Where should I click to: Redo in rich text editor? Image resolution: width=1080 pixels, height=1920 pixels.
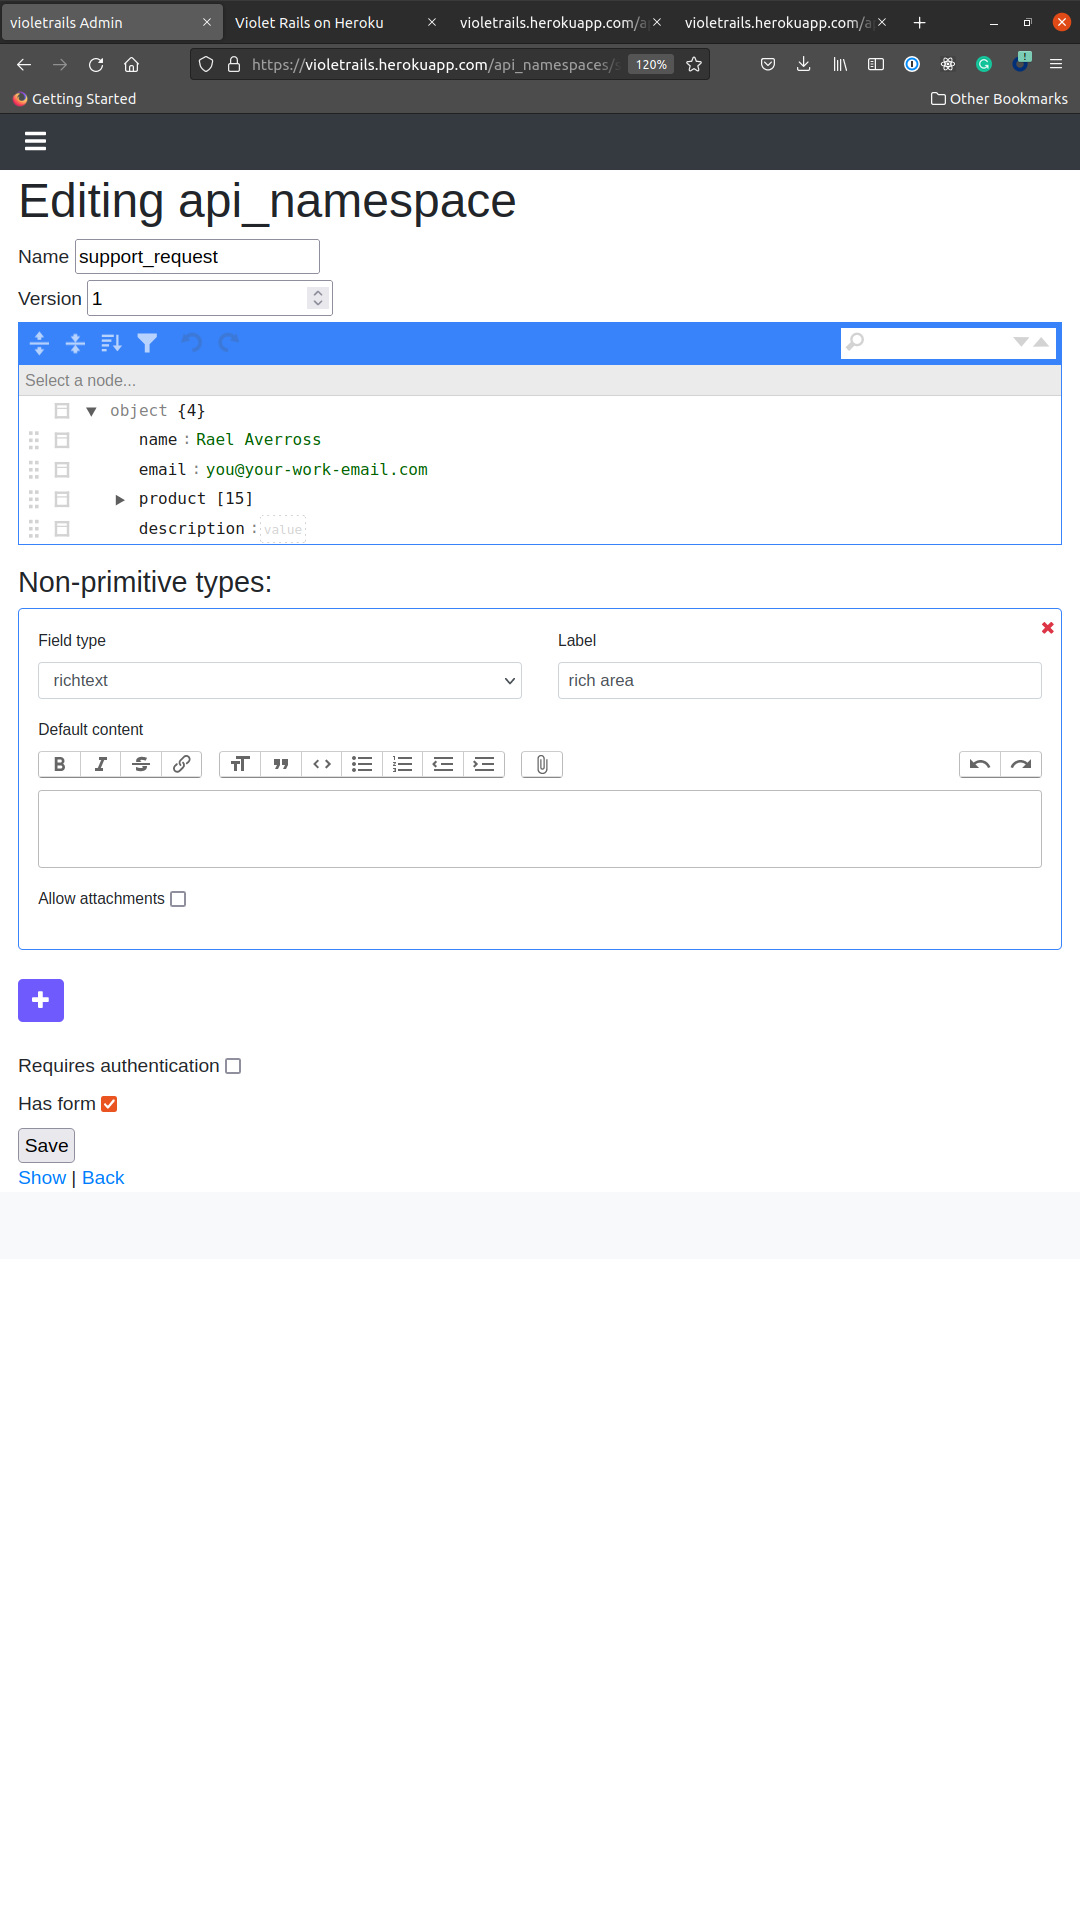pos(1021,764)
